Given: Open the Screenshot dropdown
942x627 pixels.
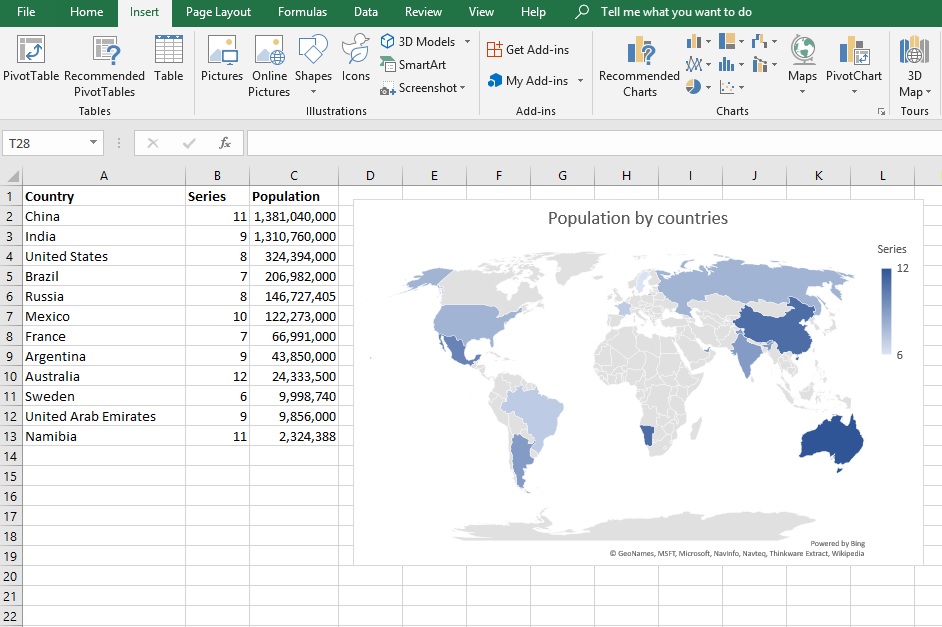Looking at the screenshot, I should tap(463, 88).
